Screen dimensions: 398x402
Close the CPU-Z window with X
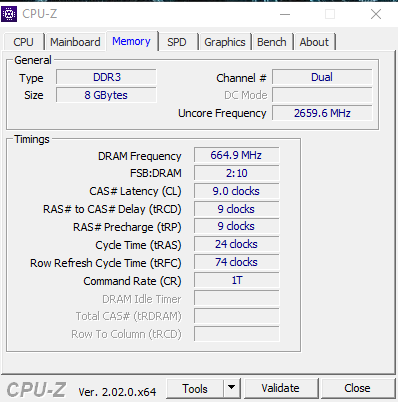click(376, 14)
